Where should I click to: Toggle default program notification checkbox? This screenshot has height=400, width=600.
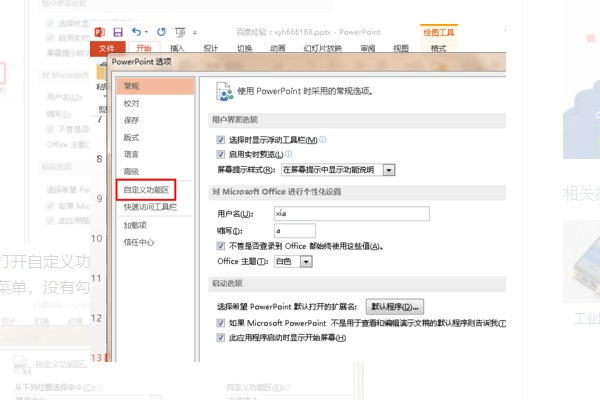coord(220,323)
